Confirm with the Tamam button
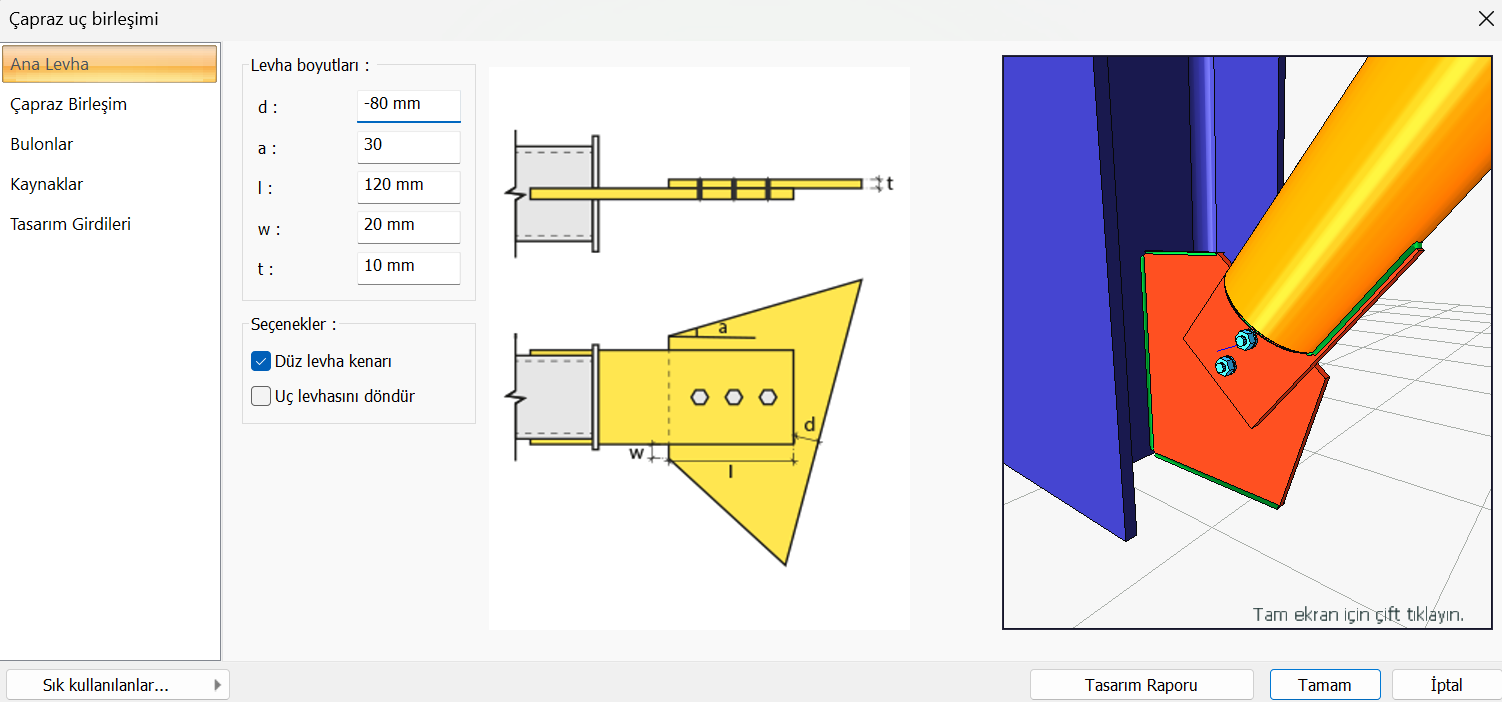Viewport: 1502px width, 702px height. (x=1324, y=685)
